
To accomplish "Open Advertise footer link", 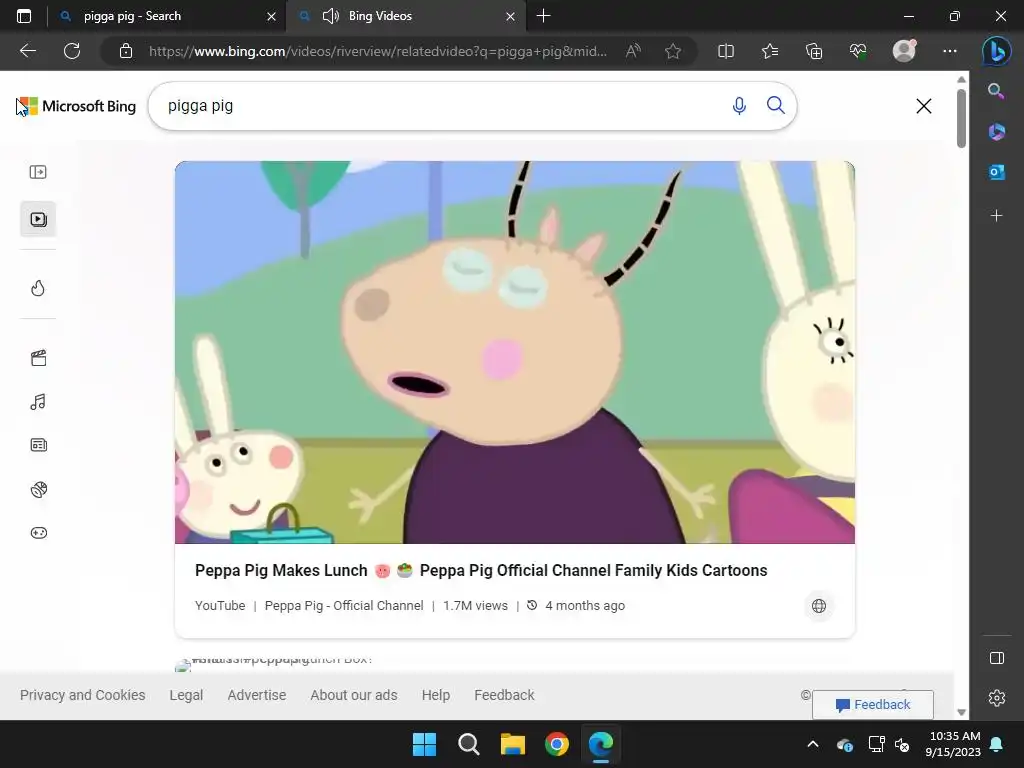I will click(257, 695).
